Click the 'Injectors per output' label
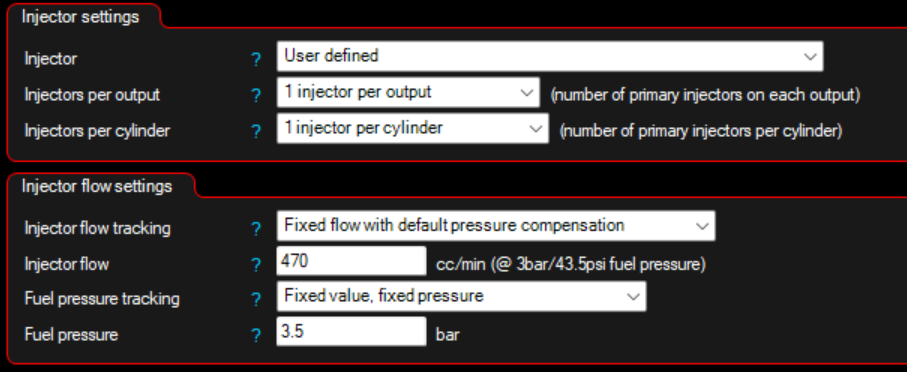Screen dimensions: 907x372 pos(92,95)
